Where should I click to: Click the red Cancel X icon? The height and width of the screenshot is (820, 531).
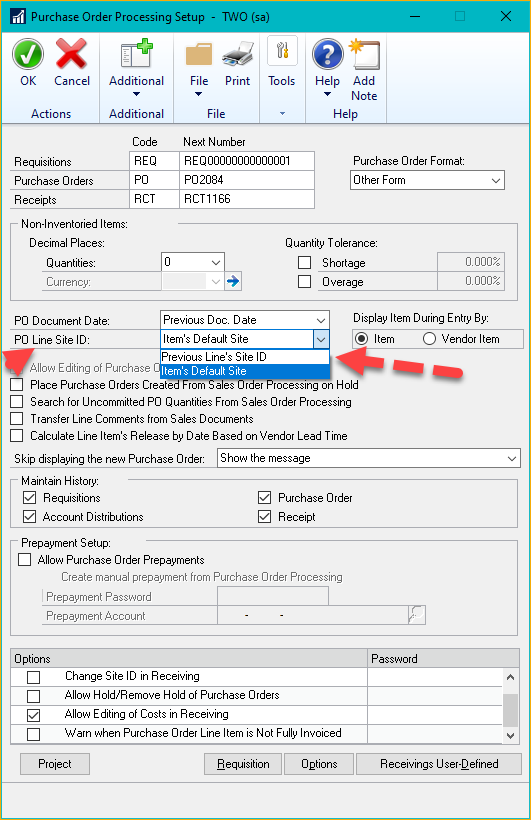tap(72, 54)
